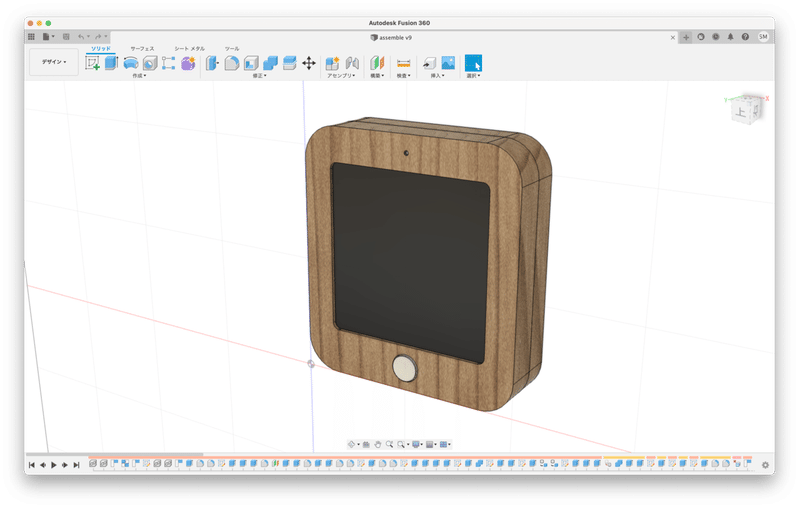Select the Revolve tool
Screen dimensions: 800x508
click(x=131, y=63)
